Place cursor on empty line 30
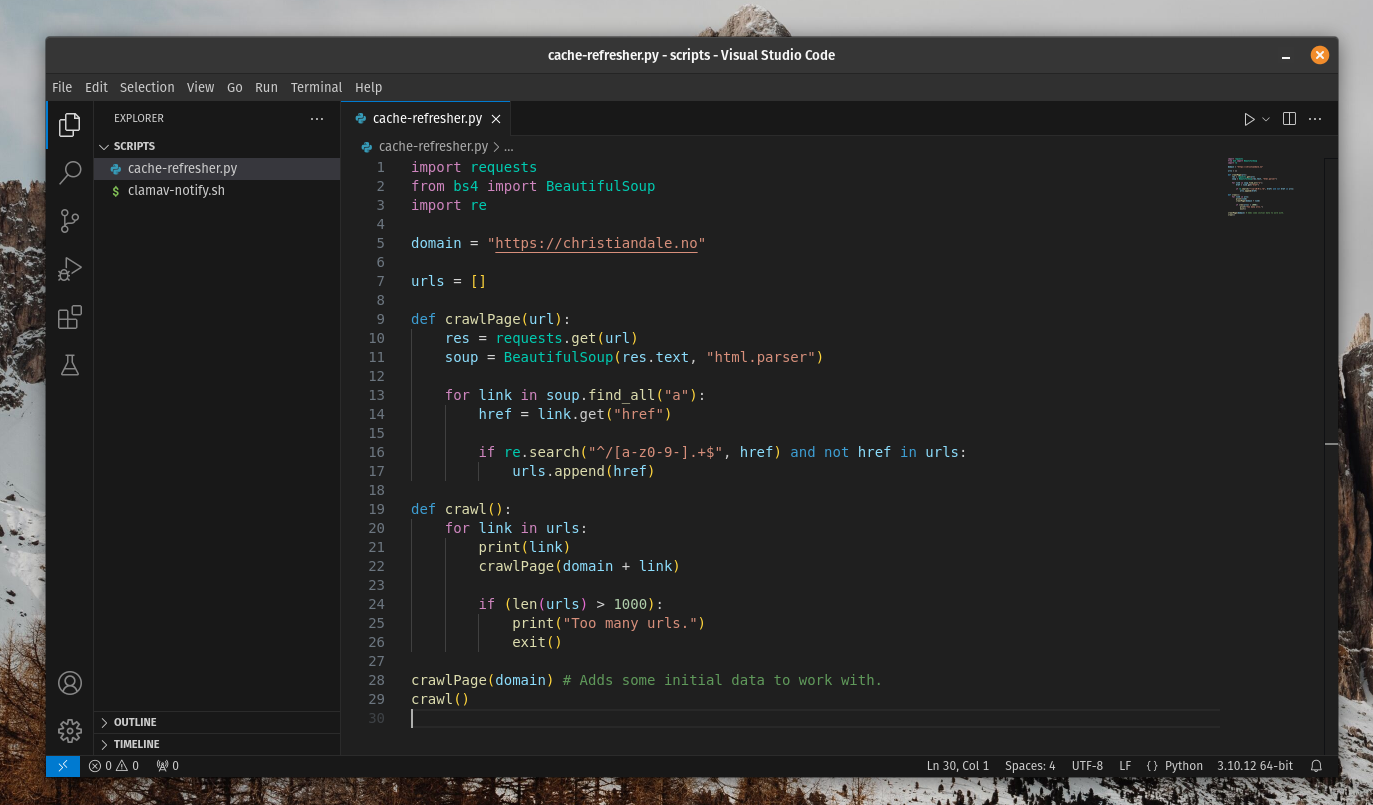 point(815,718)
